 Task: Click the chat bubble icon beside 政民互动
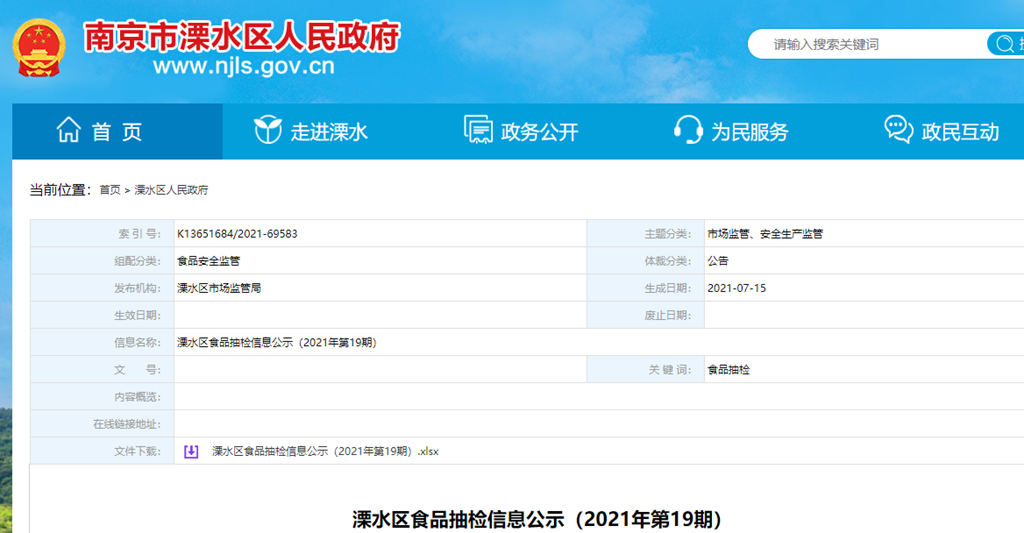[898, 130]
